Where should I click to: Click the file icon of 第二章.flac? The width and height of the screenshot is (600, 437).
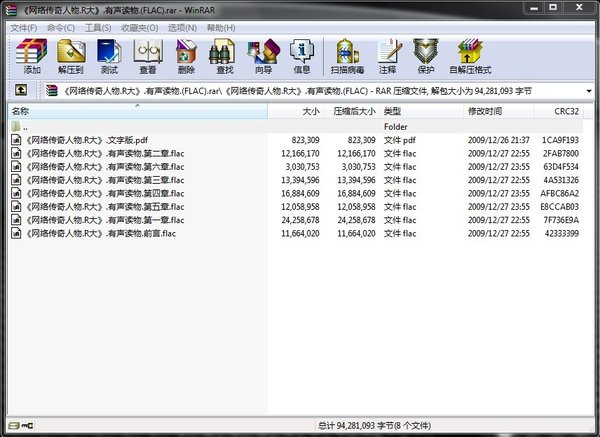(16, 153)
